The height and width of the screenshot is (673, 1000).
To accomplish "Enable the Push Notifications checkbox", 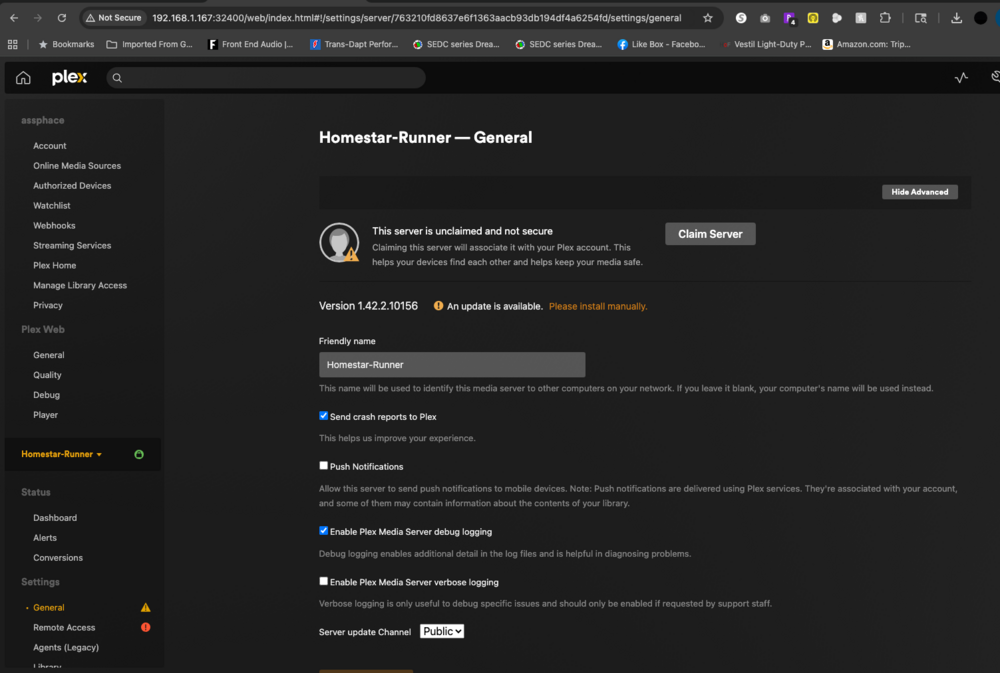I will pos(323,466).
